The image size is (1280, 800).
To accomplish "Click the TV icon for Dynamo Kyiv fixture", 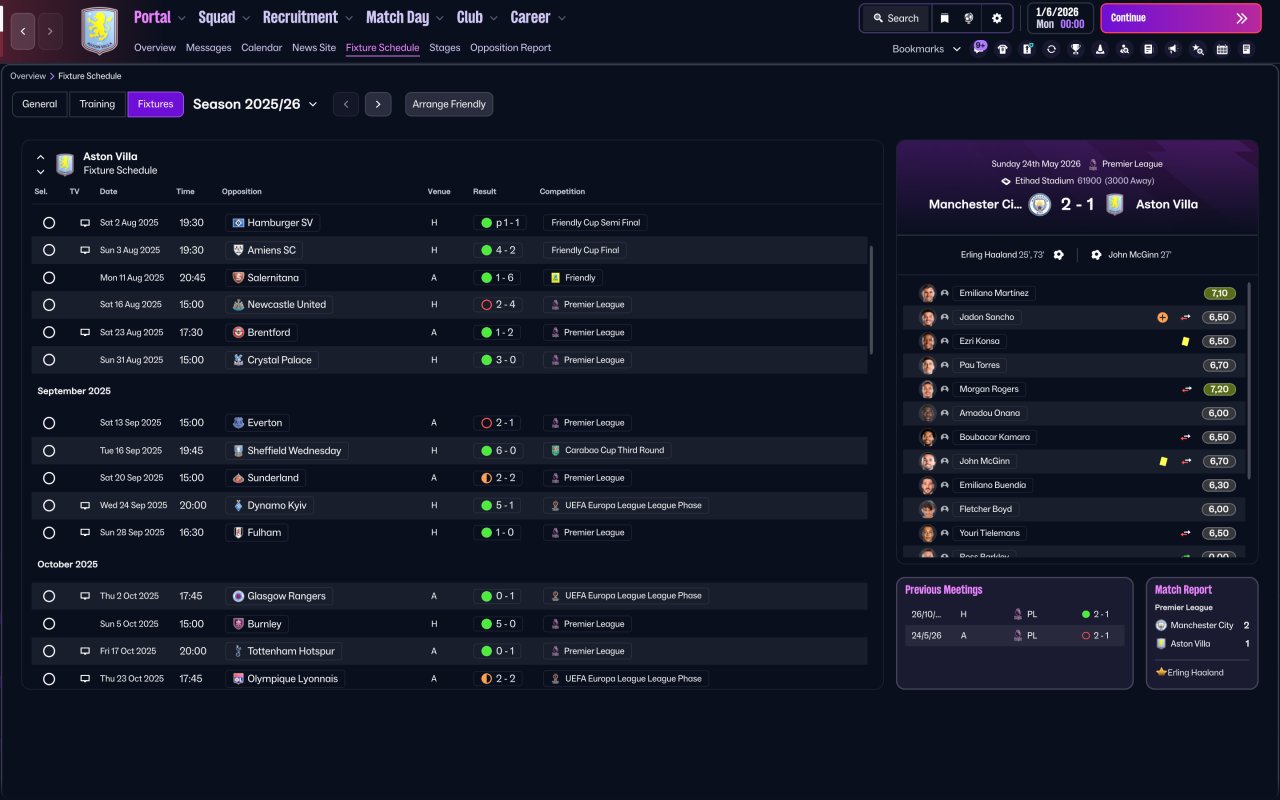I will [85, 506].
